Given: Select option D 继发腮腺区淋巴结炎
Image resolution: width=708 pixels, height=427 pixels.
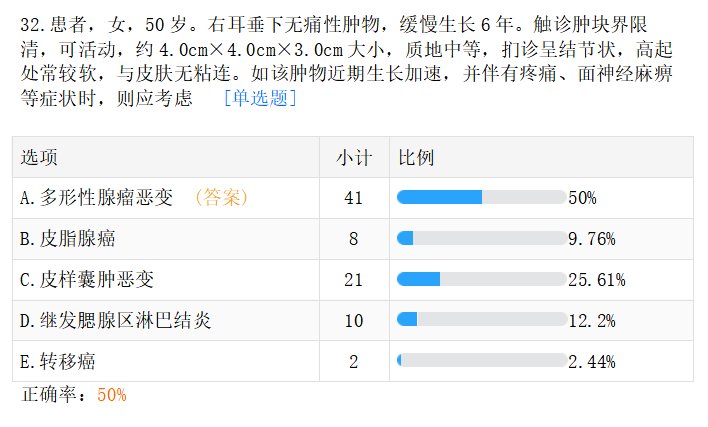Looking at the screenshot, I should coord(115,321).
